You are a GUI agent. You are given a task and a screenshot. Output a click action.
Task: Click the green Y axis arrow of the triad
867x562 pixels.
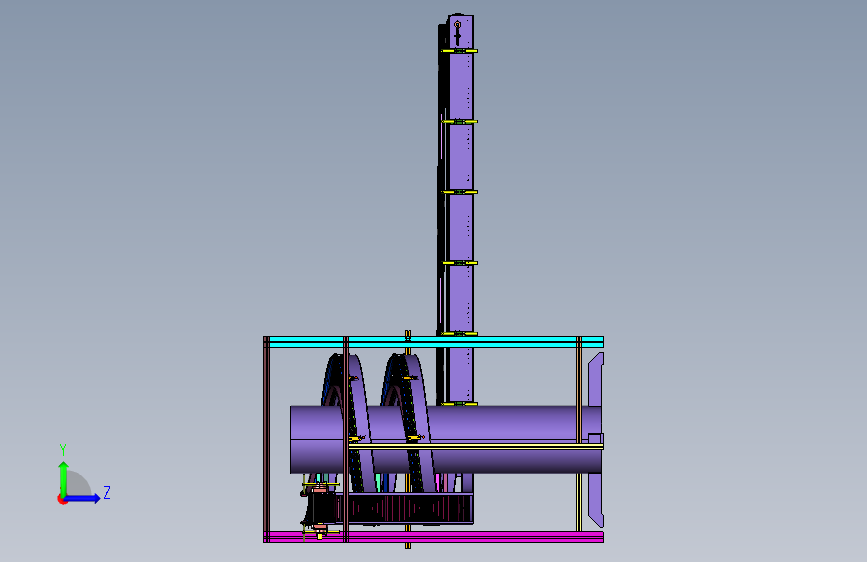pos(64,478)
